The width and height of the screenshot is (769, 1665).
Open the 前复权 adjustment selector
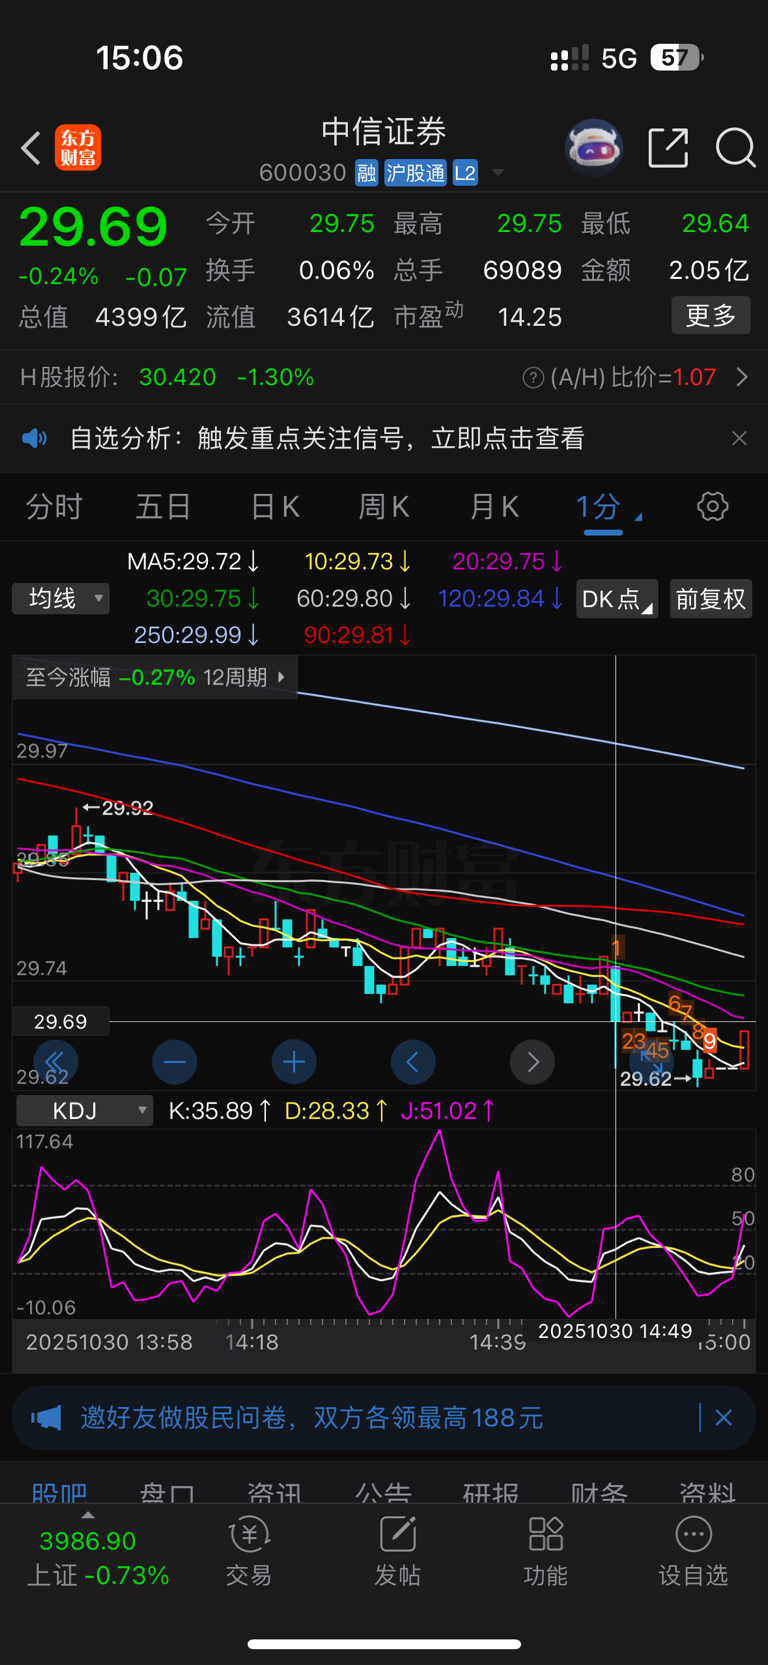coord(711,598)
